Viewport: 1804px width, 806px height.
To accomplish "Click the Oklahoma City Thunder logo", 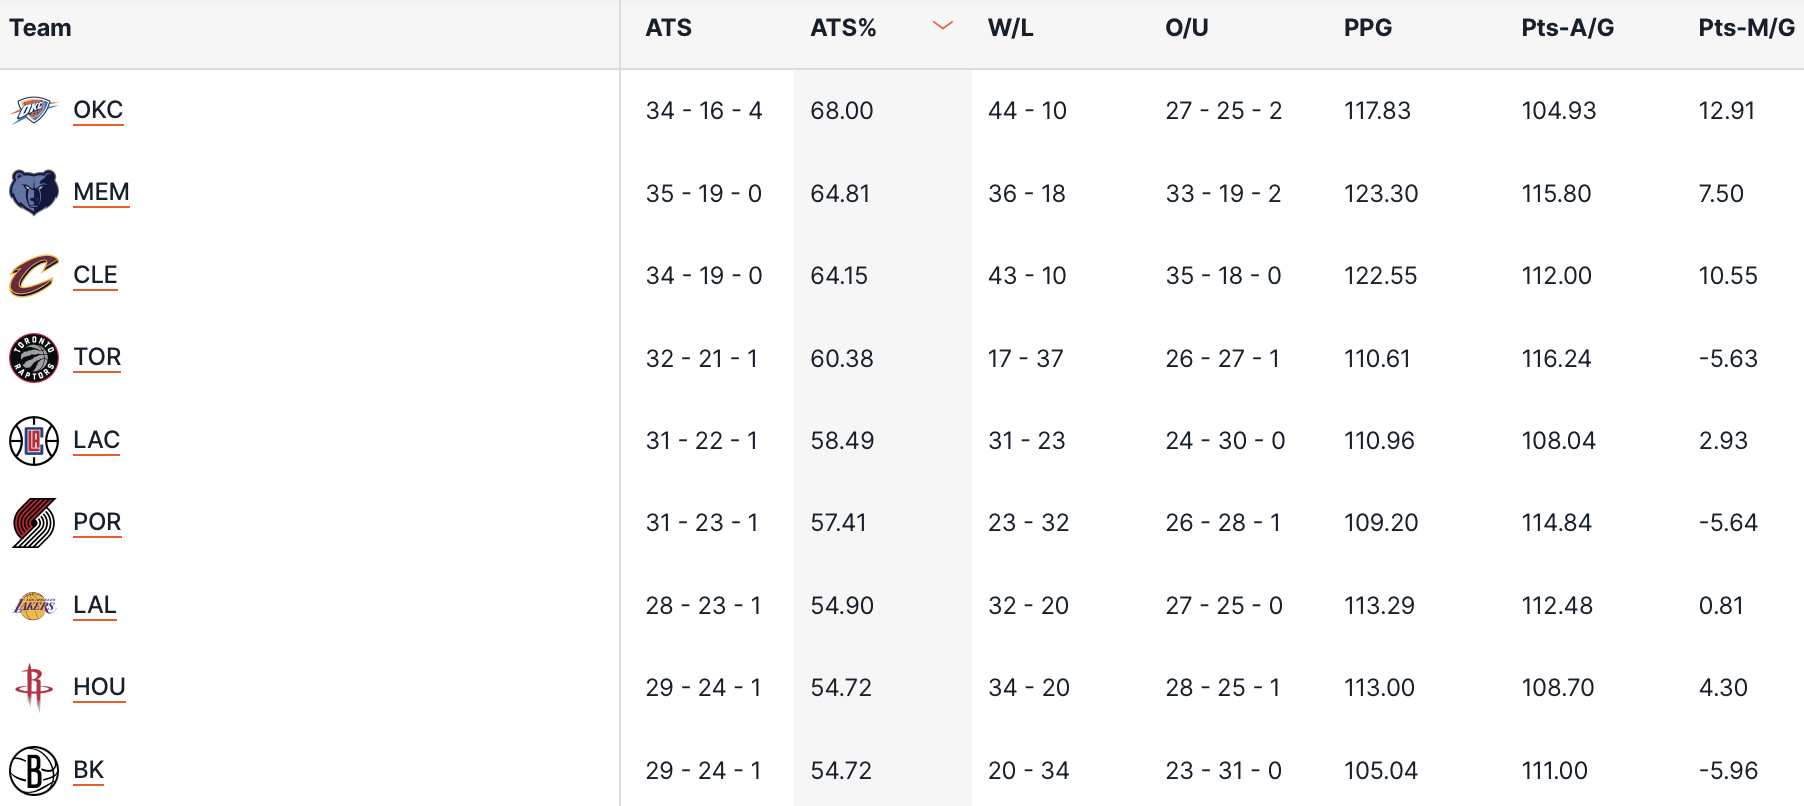I will coord(33,110).
